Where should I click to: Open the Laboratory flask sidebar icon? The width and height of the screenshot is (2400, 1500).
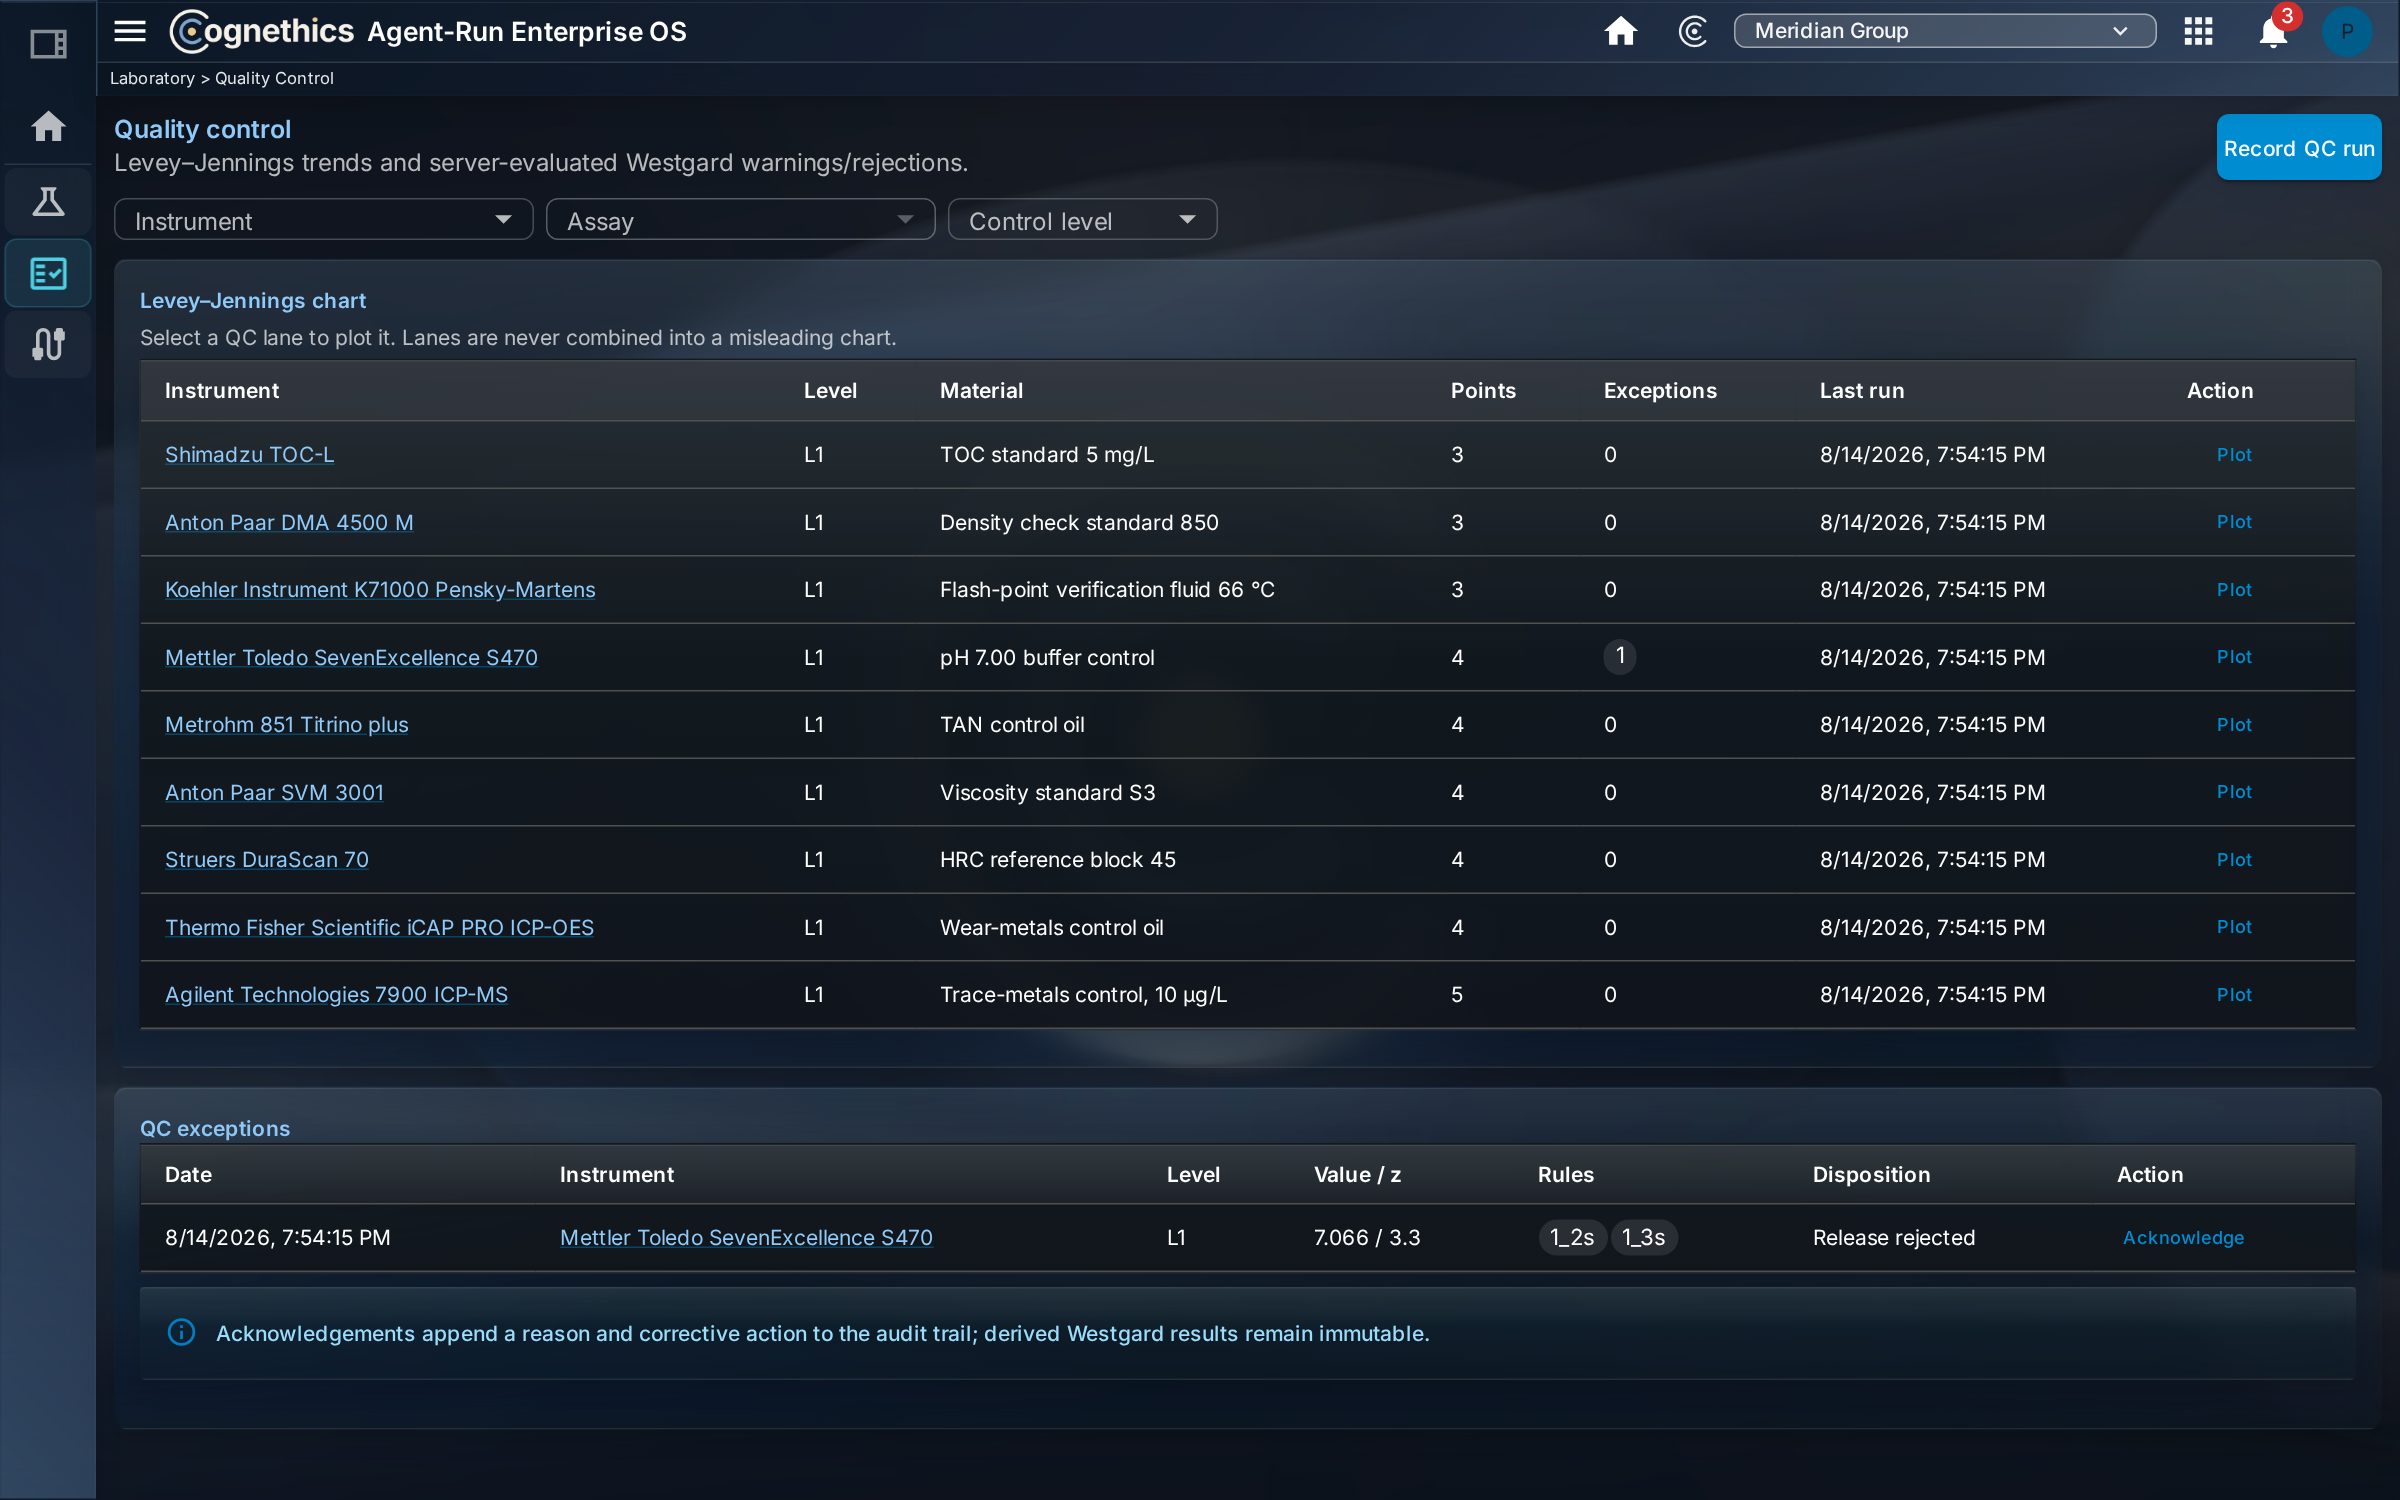(48, 202)
